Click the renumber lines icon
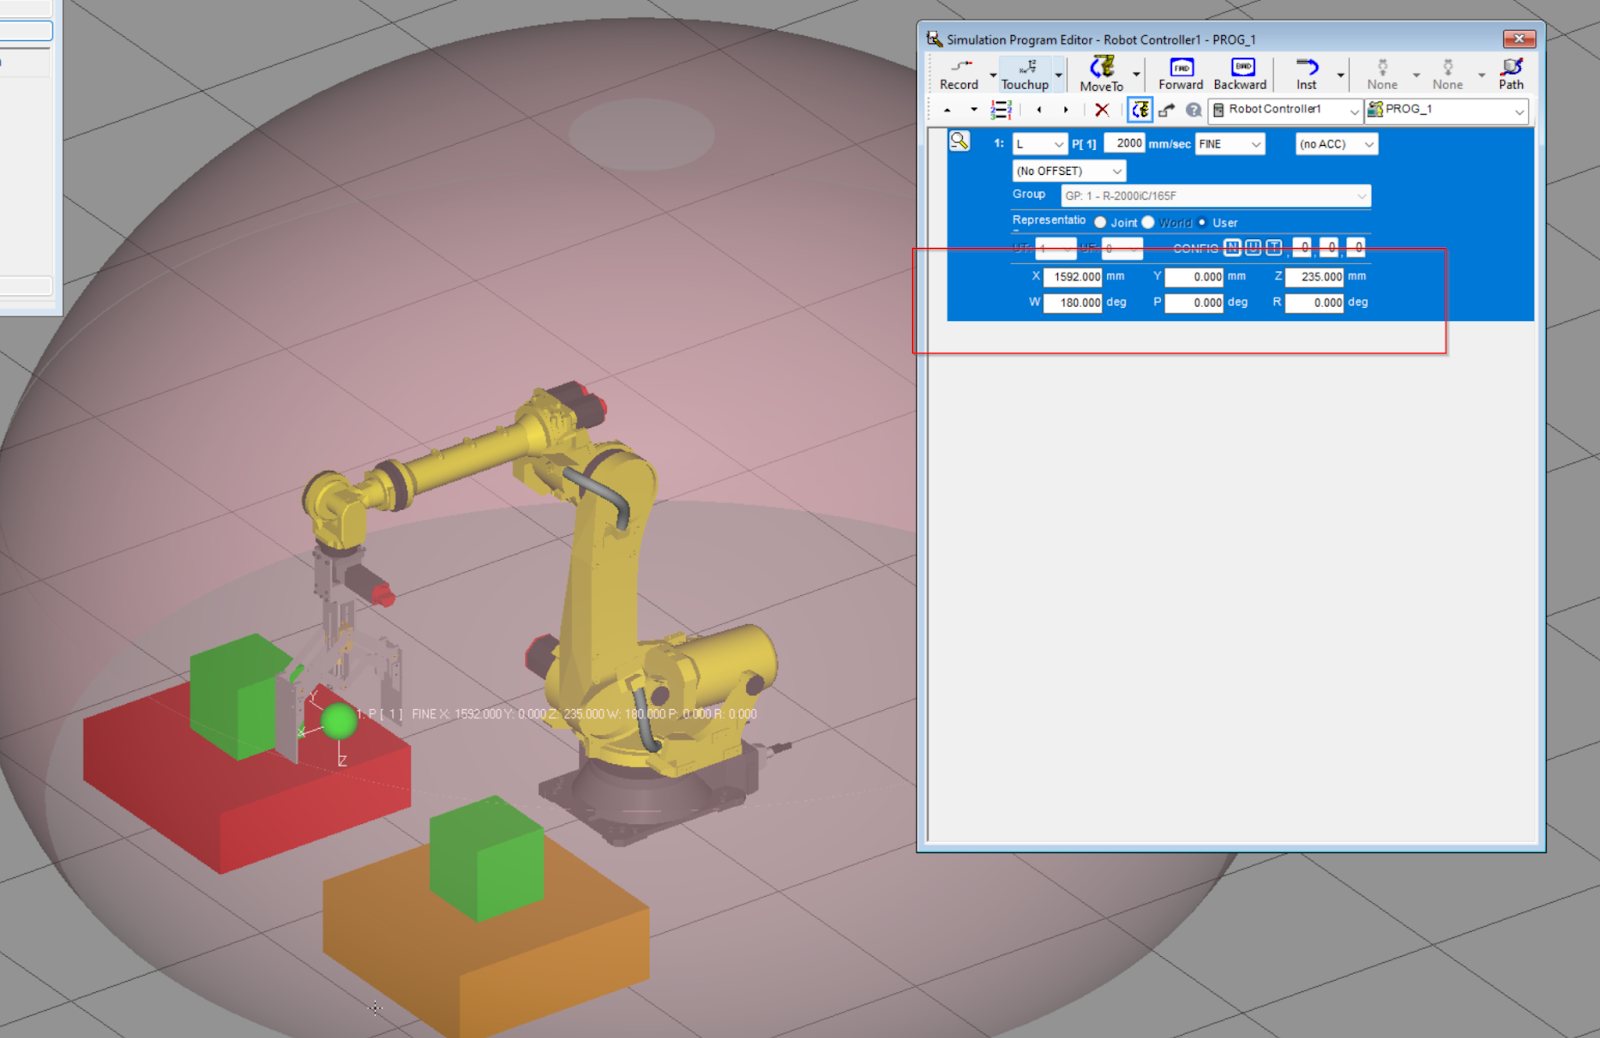This screenshot has width=1600, height=1038. 1001,110
